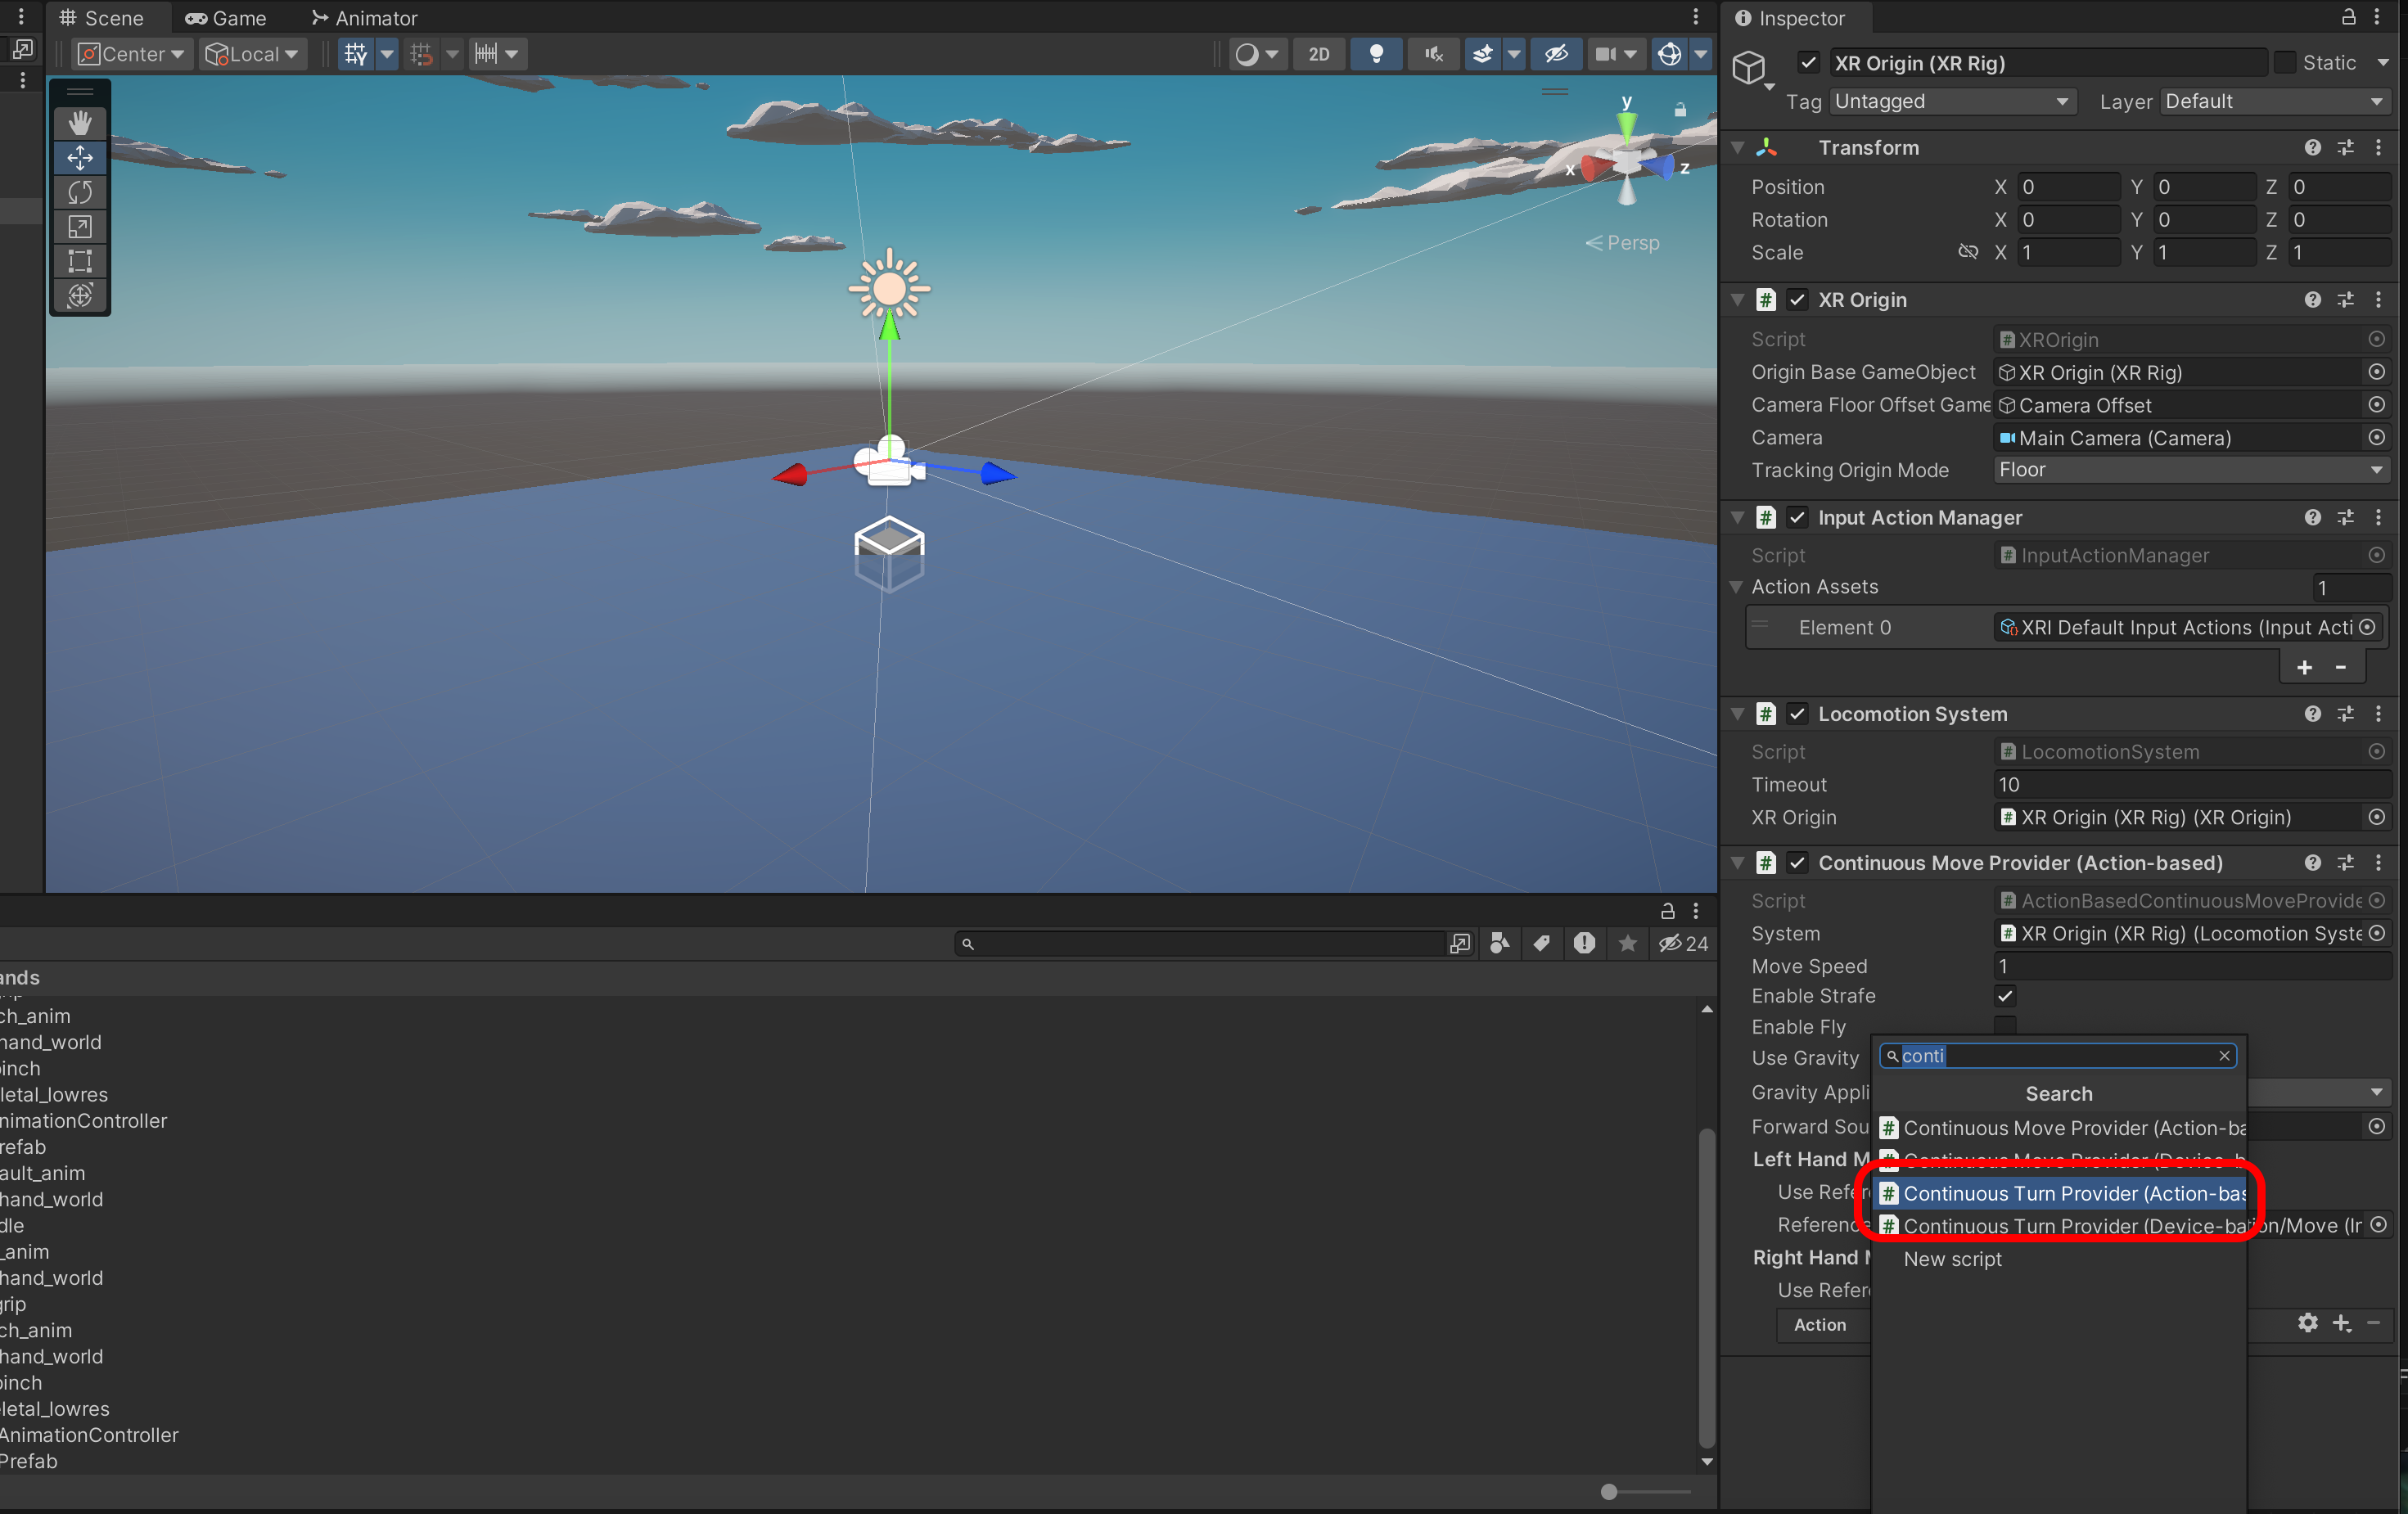Open the Tag Untagged dropdown
Screen dimensions: 2408x1514
[x=1951, y=102]
